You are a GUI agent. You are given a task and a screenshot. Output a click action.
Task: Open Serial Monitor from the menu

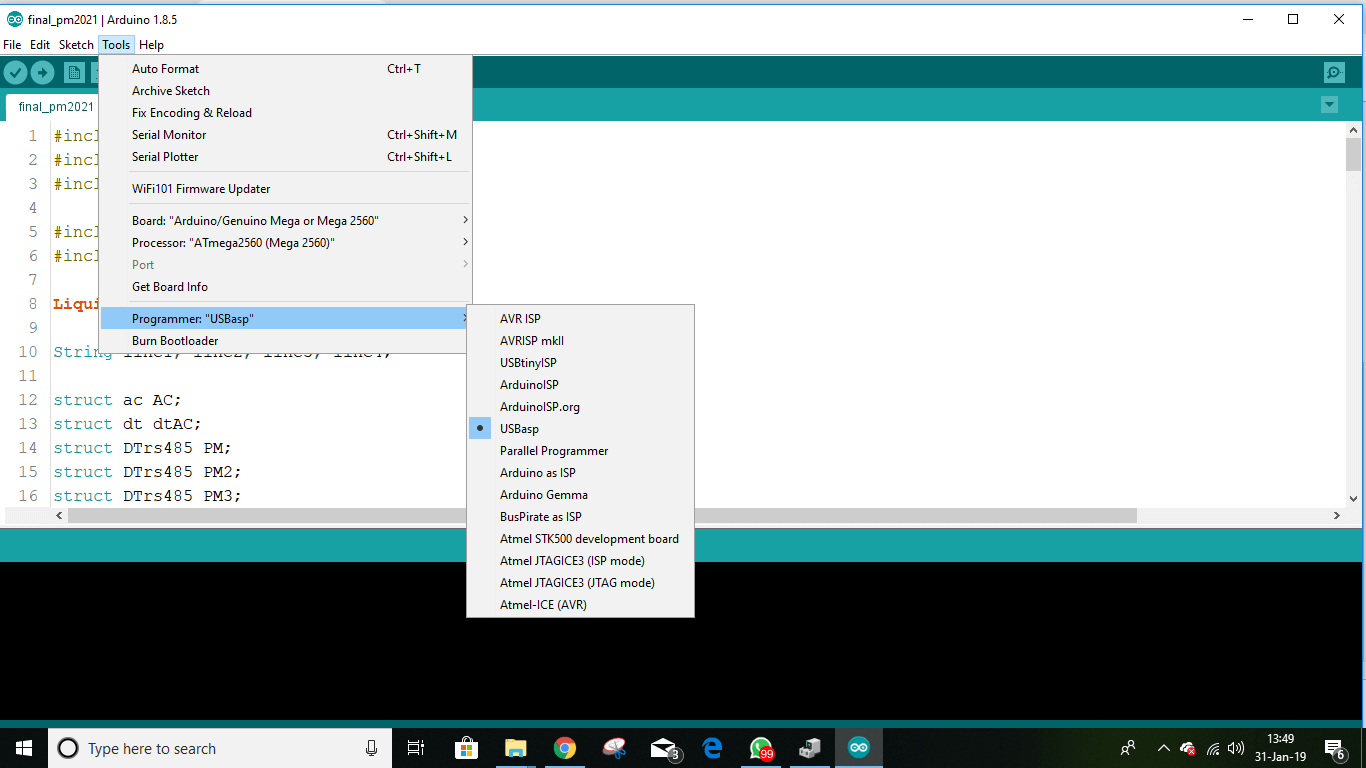[285, 135]
